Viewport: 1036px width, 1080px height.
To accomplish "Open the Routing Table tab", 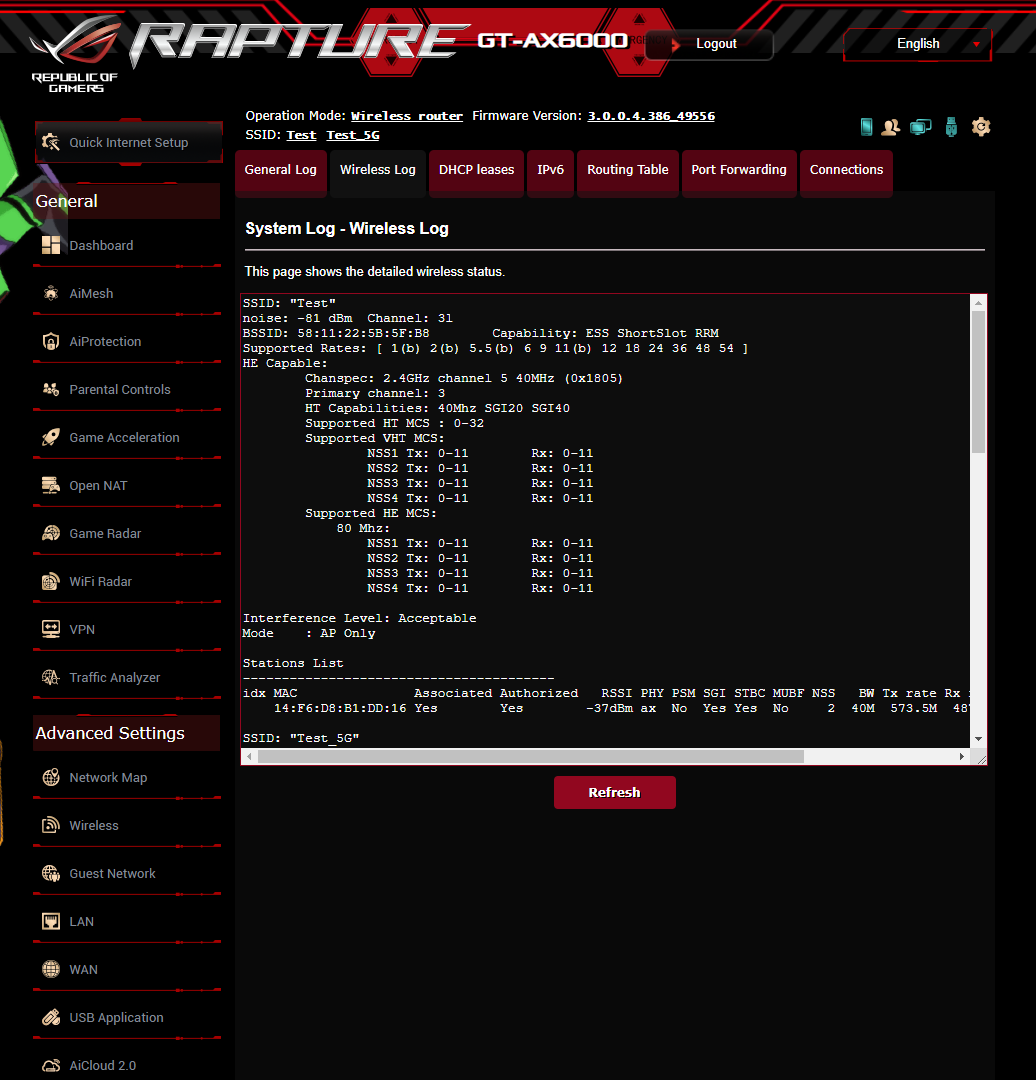I will click(x=628, y=170).
